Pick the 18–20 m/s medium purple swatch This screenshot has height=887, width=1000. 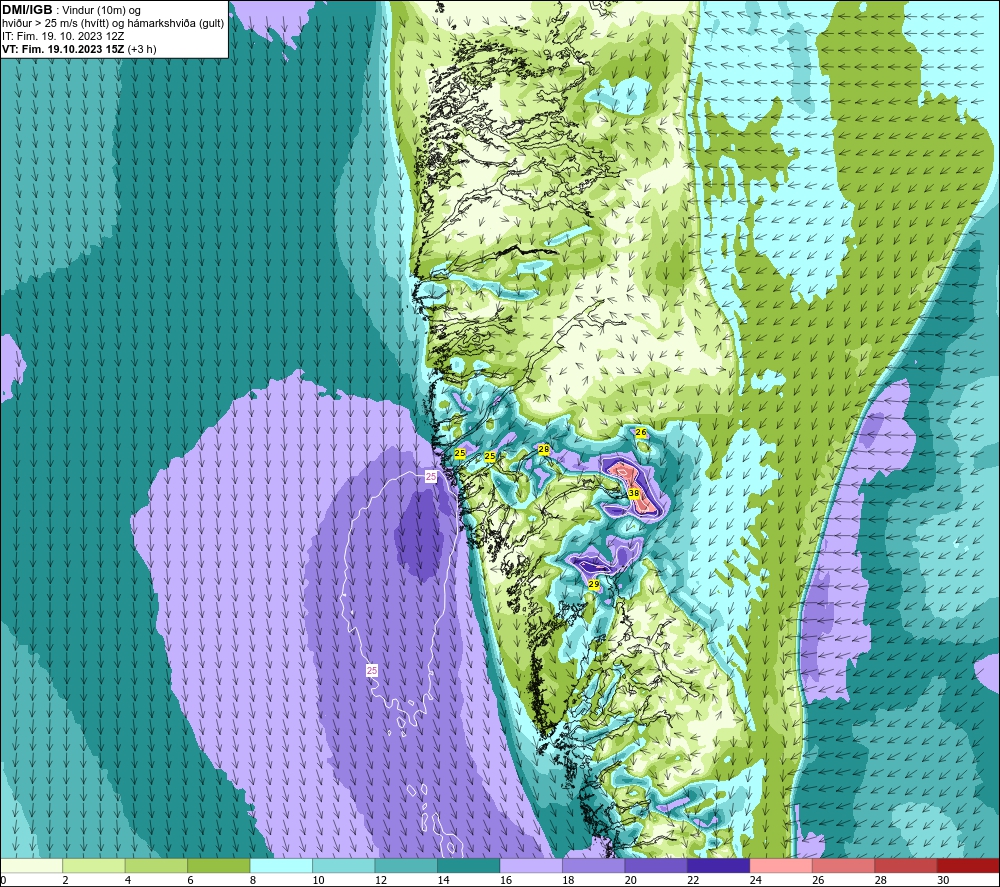(594, 865)
